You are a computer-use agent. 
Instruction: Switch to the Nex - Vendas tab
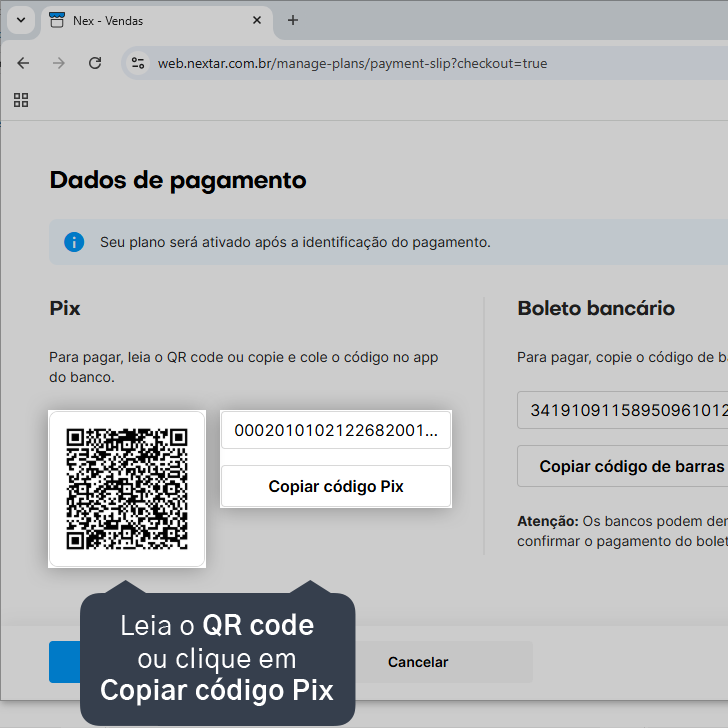pos(157,21)
